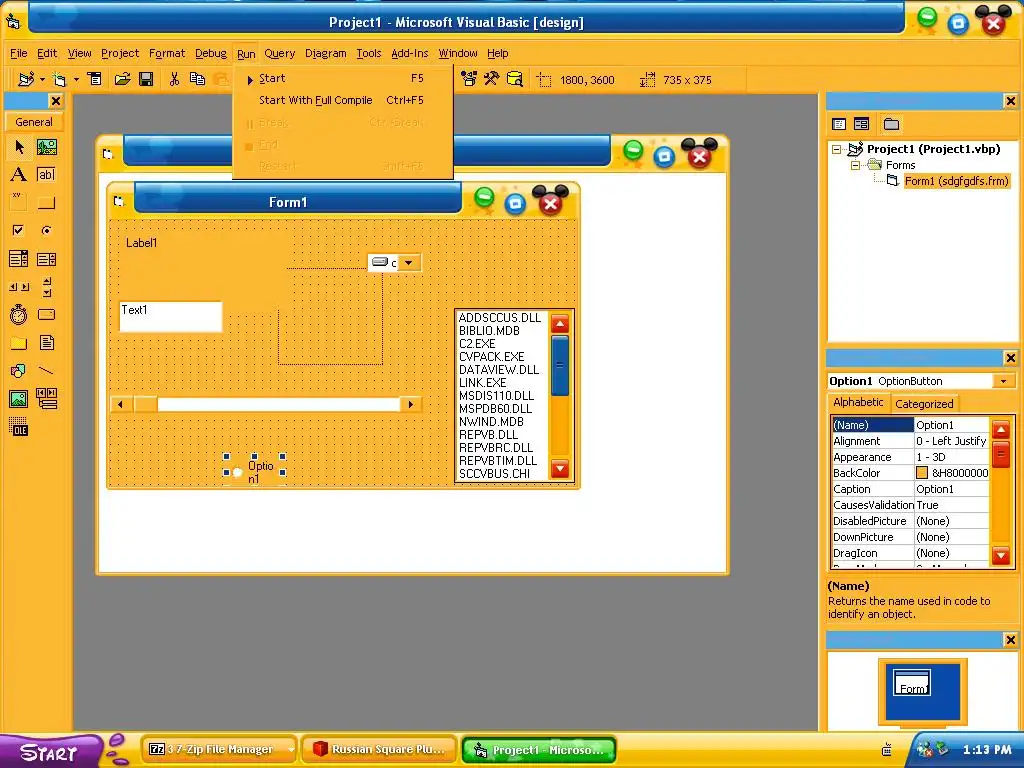Click the General toolbox tab

(34, 122)
